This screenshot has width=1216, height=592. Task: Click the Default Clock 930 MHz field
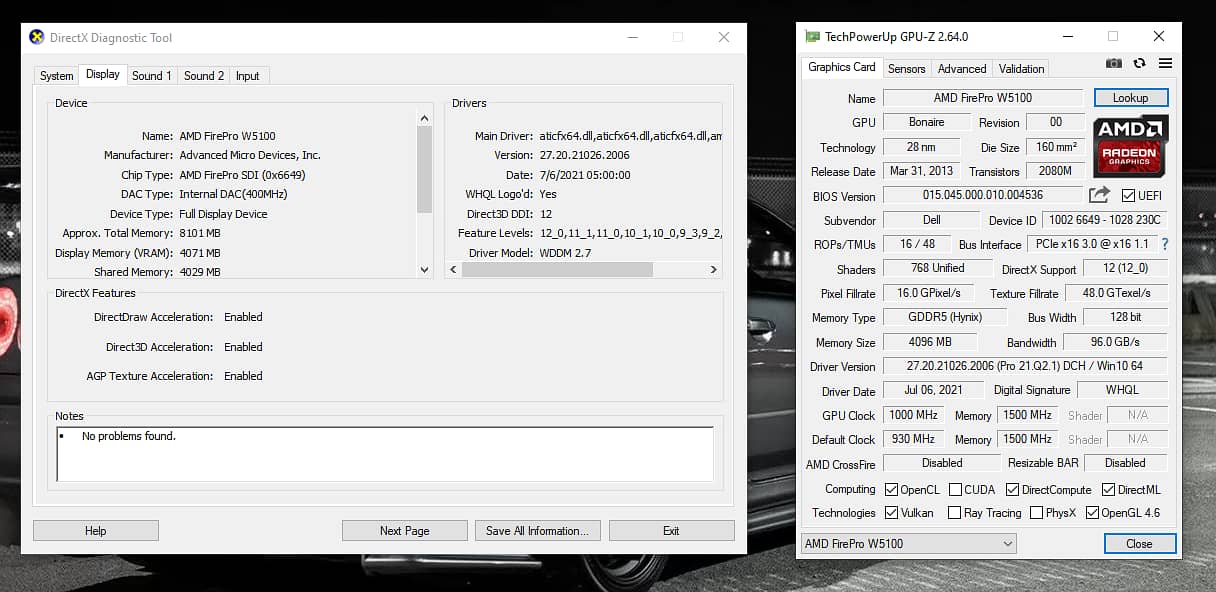click(912, 439)
